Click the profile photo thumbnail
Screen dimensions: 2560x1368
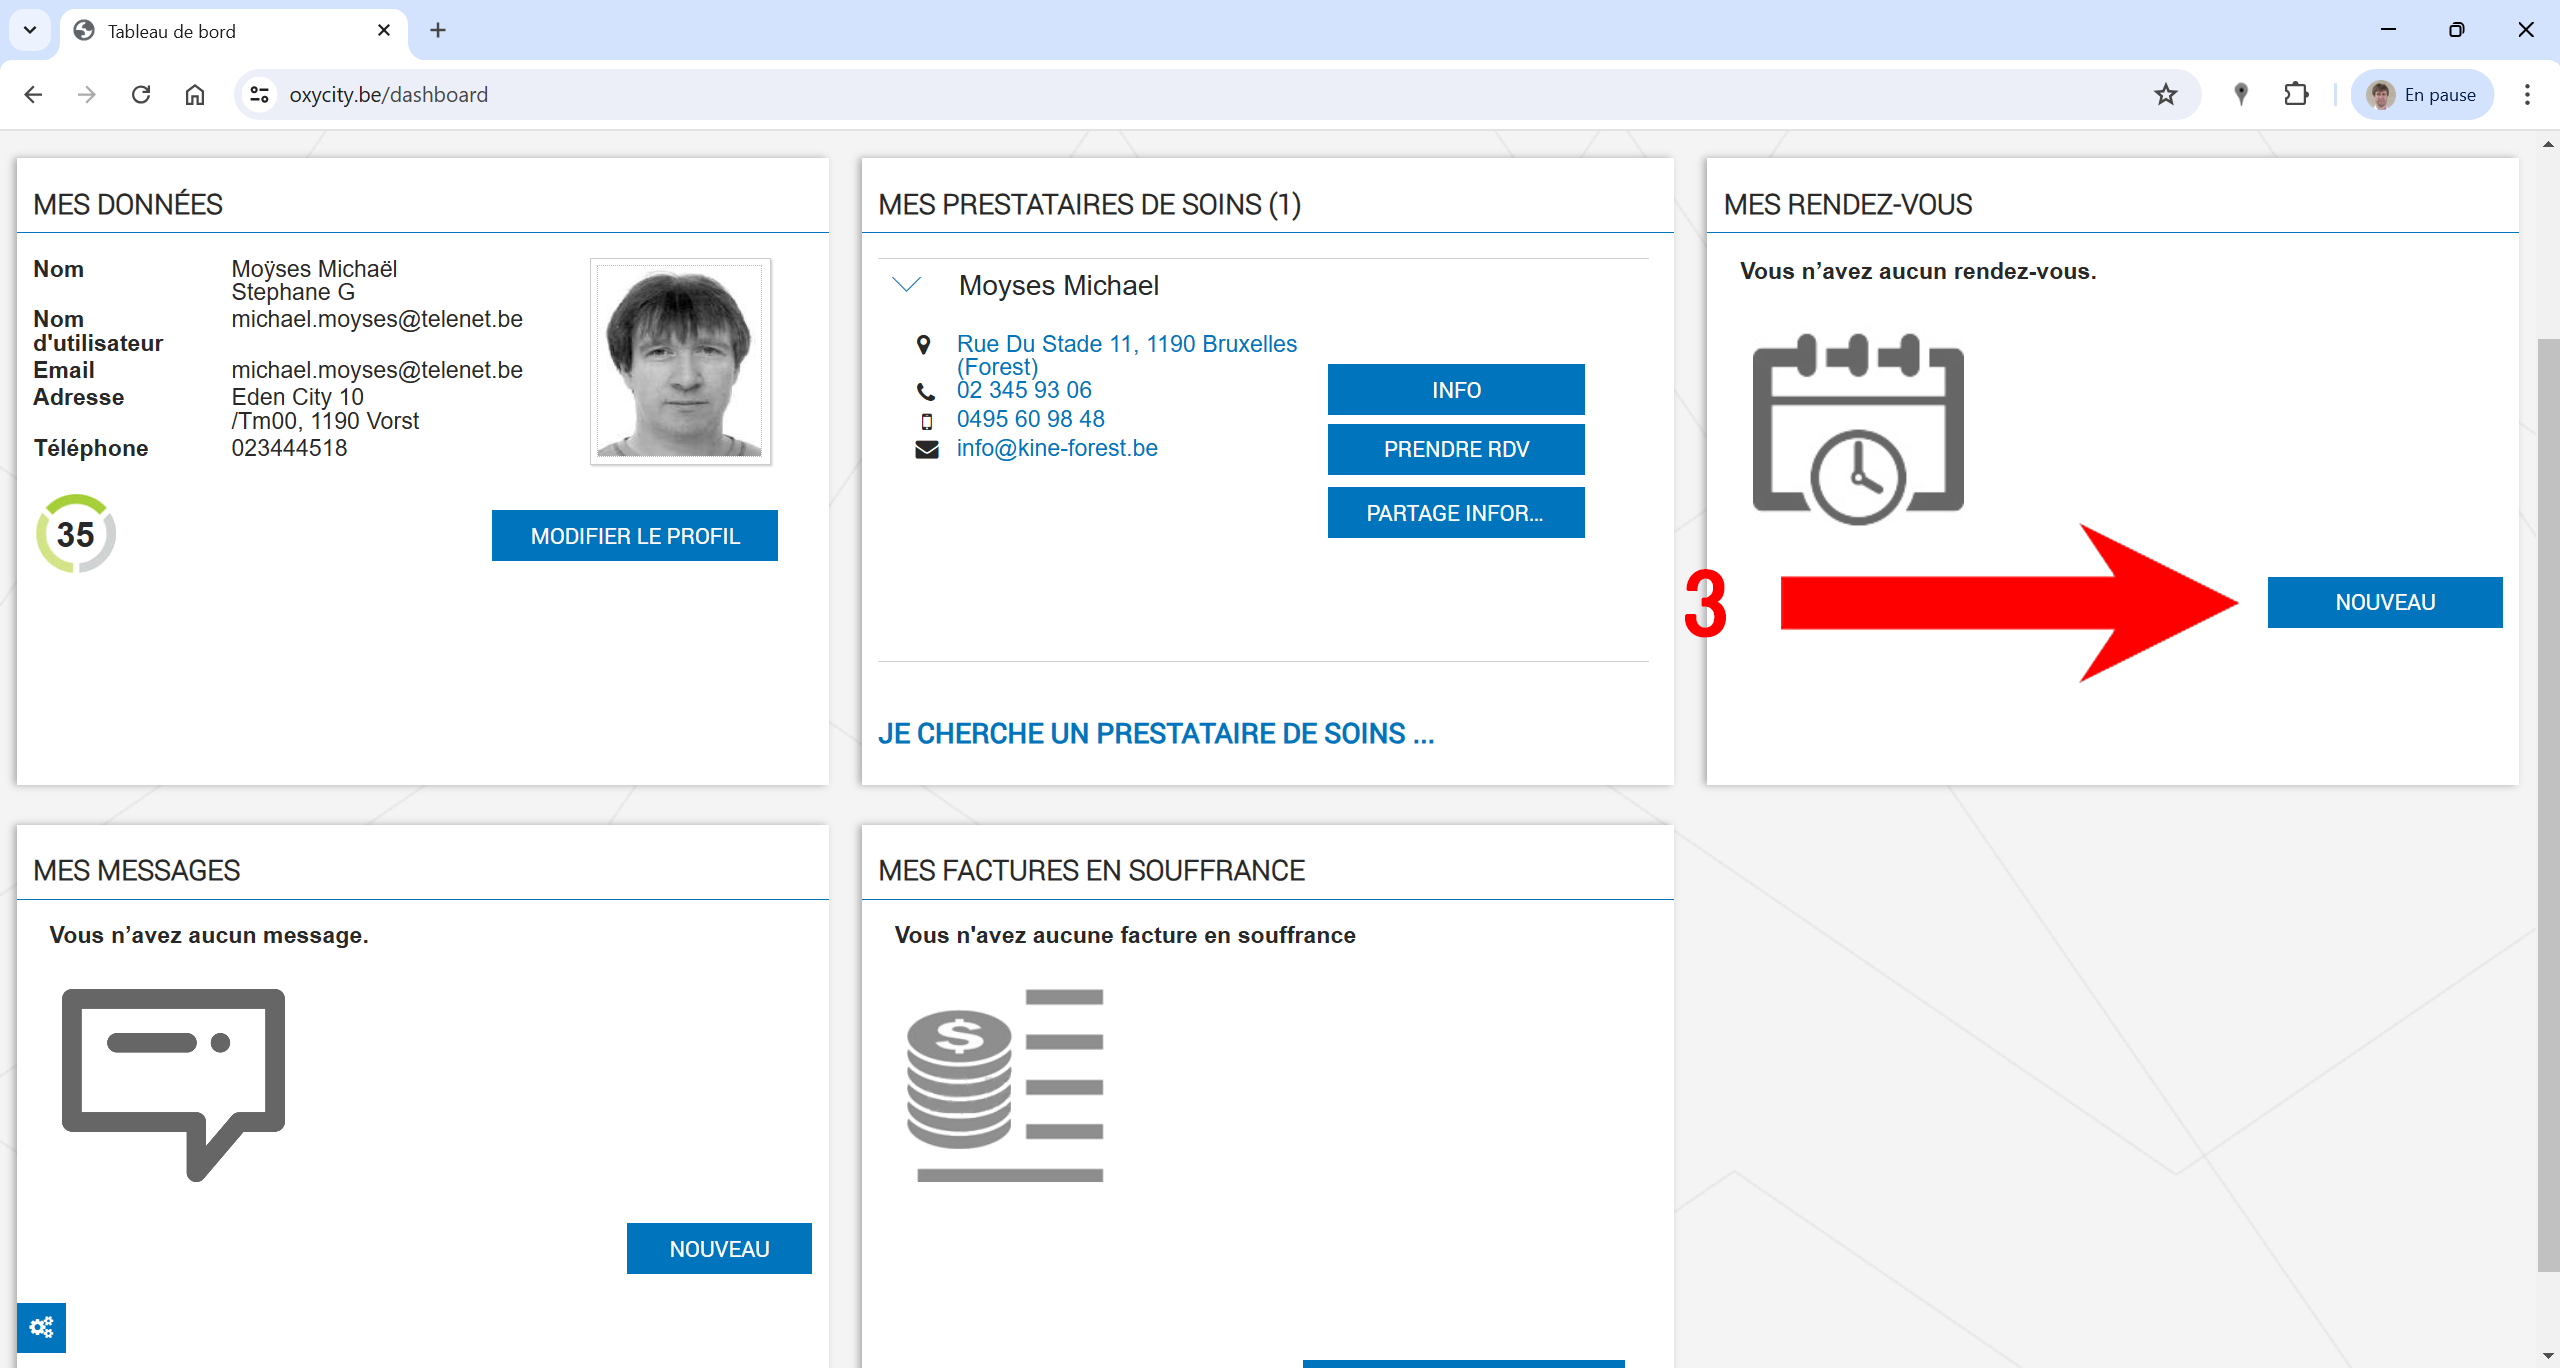(680, 362)
